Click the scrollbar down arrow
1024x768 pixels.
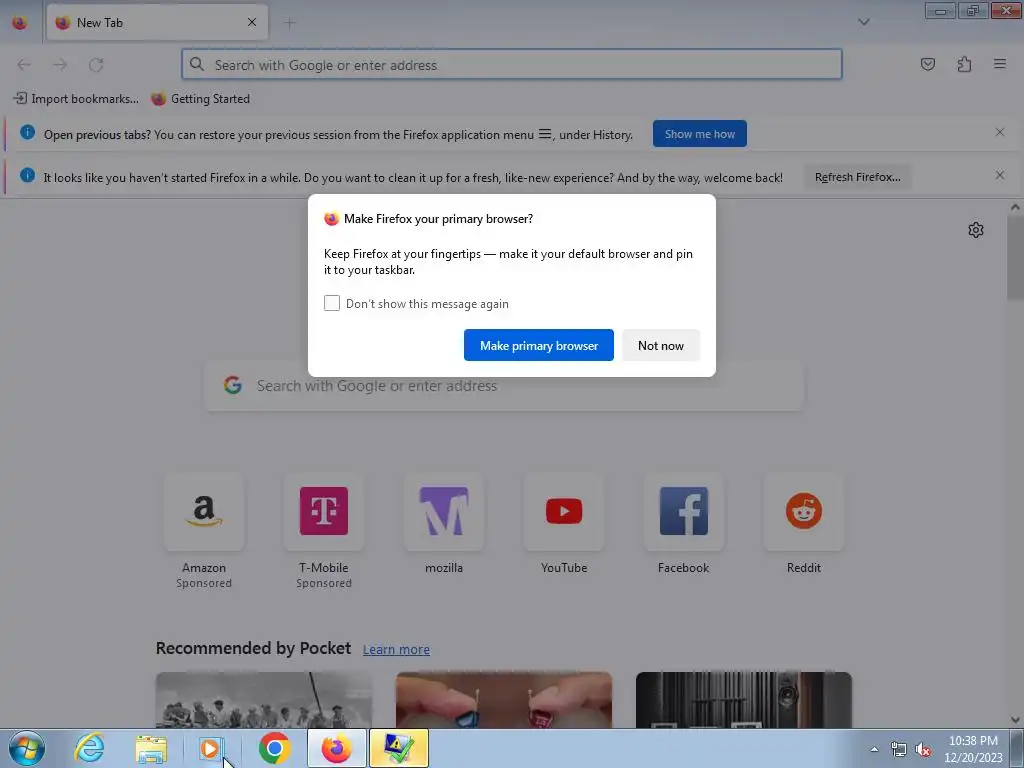[1015, 720]
